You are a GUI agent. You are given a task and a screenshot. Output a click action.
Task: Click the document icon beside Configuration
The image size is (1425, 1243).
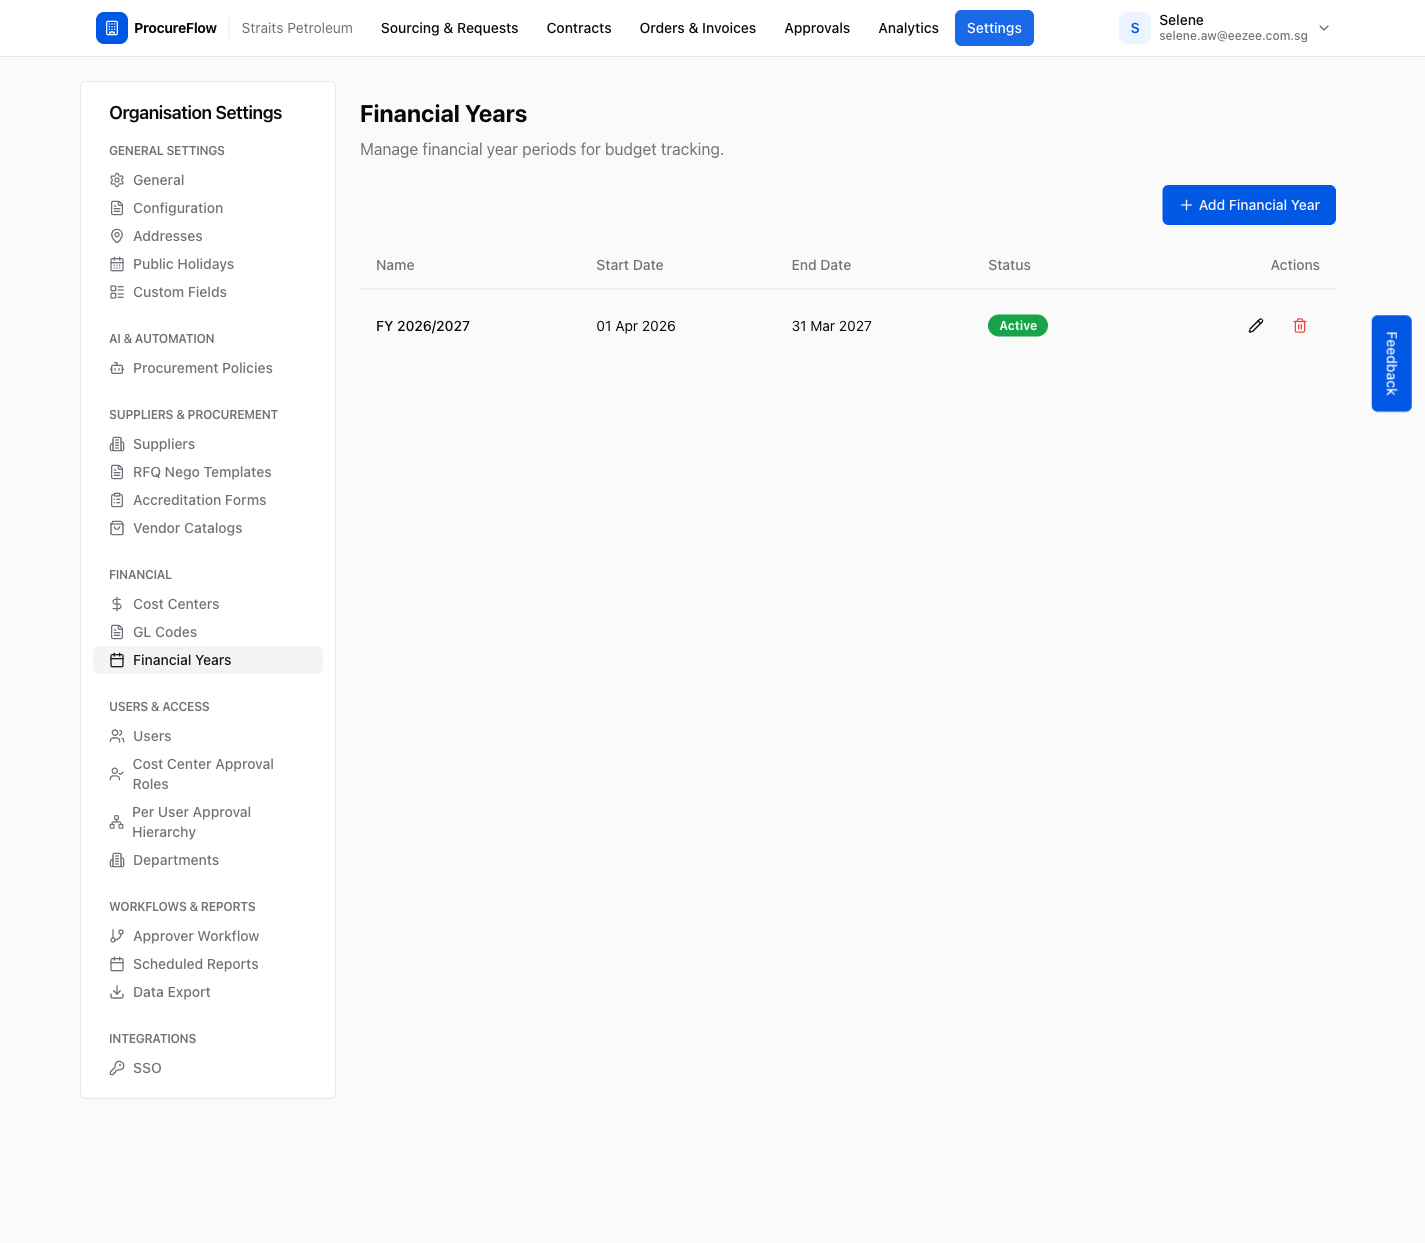coord(117,208)
